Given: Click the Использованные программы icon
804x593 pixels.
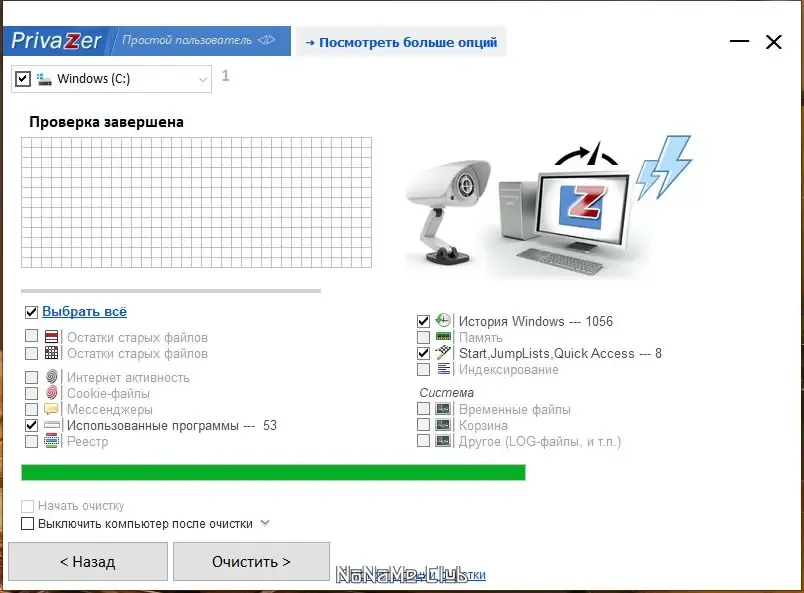Looking at the screenshot, I should (x=52, y=425).
